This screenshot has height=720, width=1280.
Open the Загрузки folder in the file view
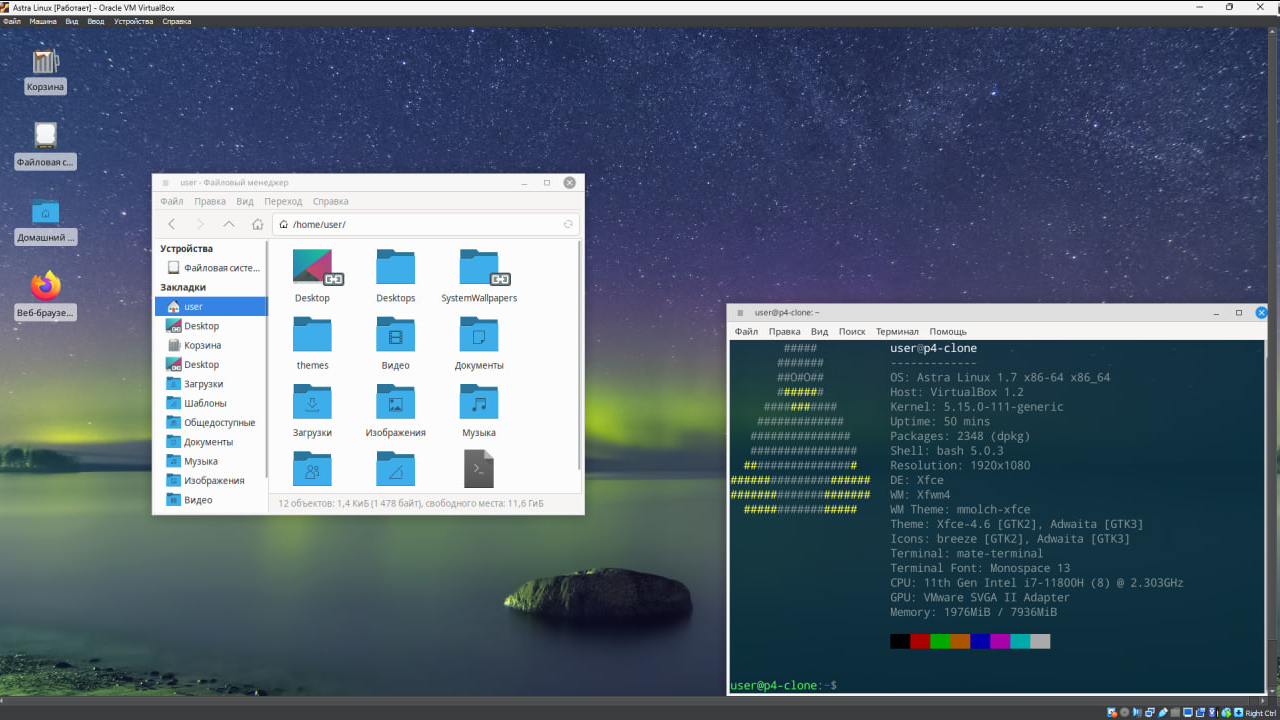coord(312,410)
